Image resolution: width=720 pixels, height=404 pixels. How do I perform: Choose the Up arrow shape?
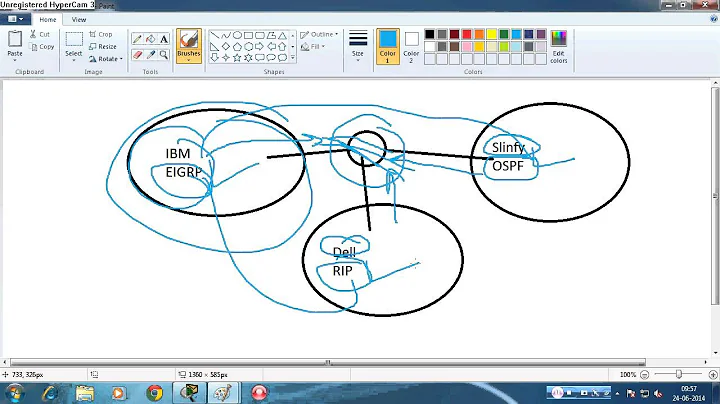(x=282, y=46)
